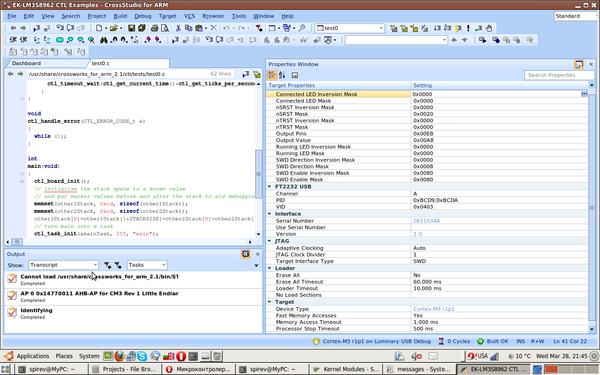Image resolution: width=600 pixels, height=375 pixels.
Task: Click the ellipsis button on Connected LED Inversion Mask
Action: coord(584,94)
